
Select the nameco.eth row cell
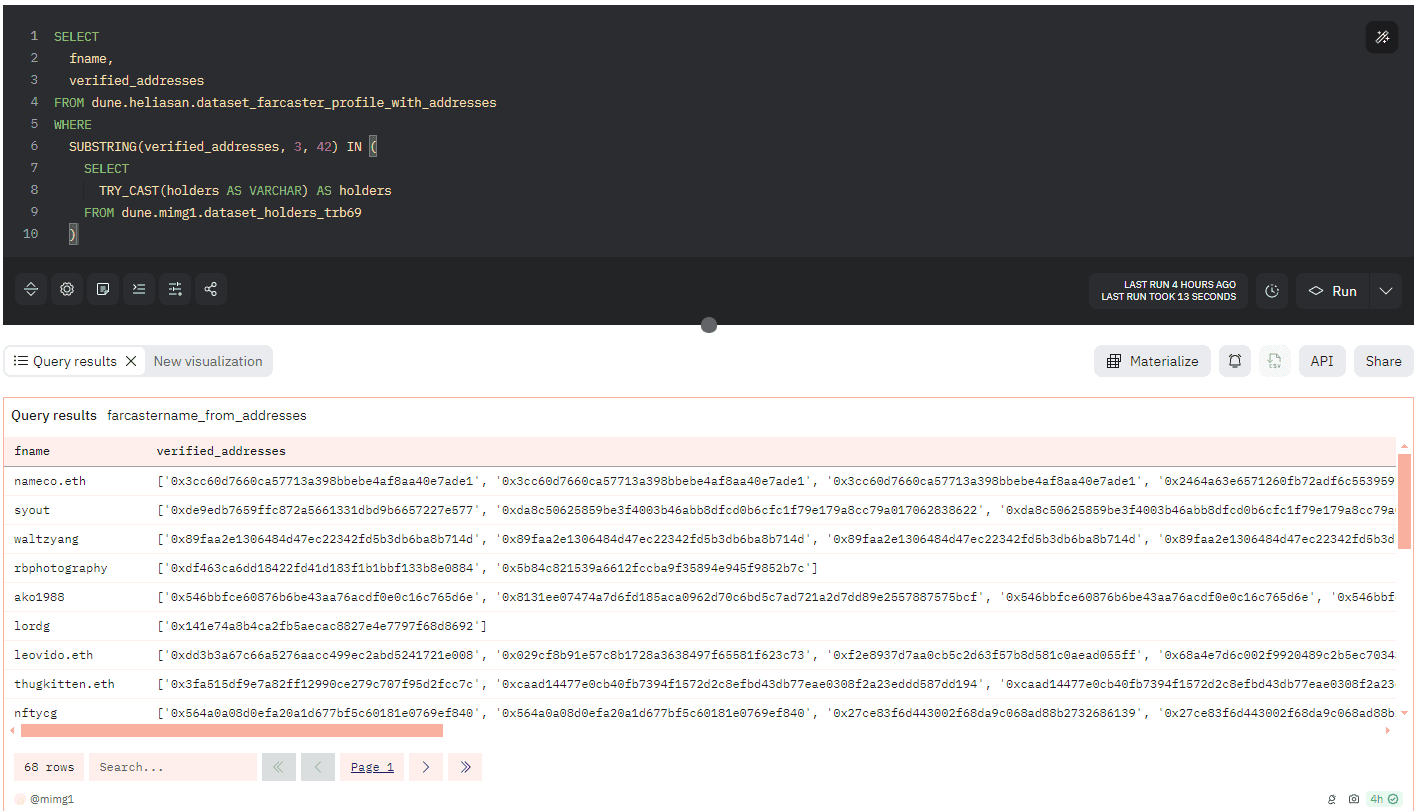coord(50,481)
